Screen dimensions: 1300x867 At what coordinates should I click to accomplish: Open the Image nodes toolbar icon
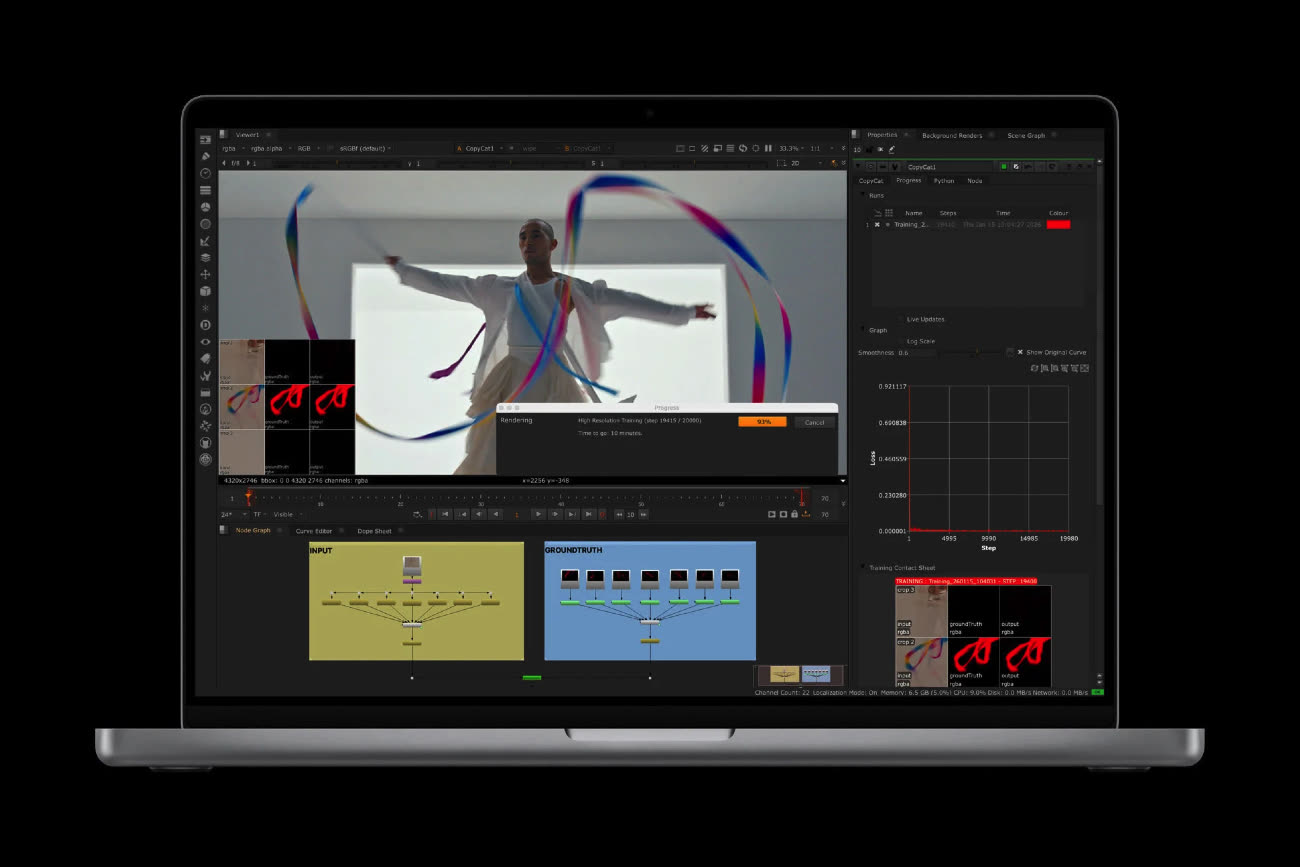click(x=205, y=140)
